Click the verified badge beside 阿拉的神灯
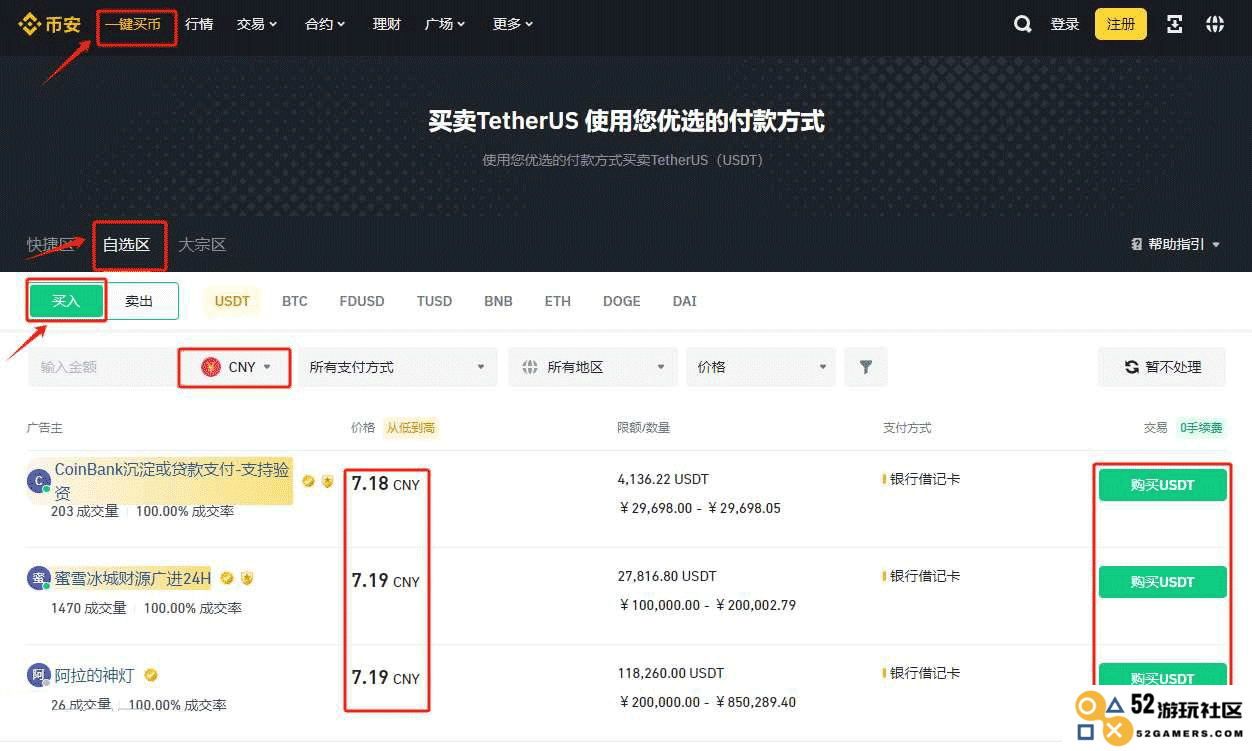This screenshot has height=751, width=1252. [x=151, y=676]
